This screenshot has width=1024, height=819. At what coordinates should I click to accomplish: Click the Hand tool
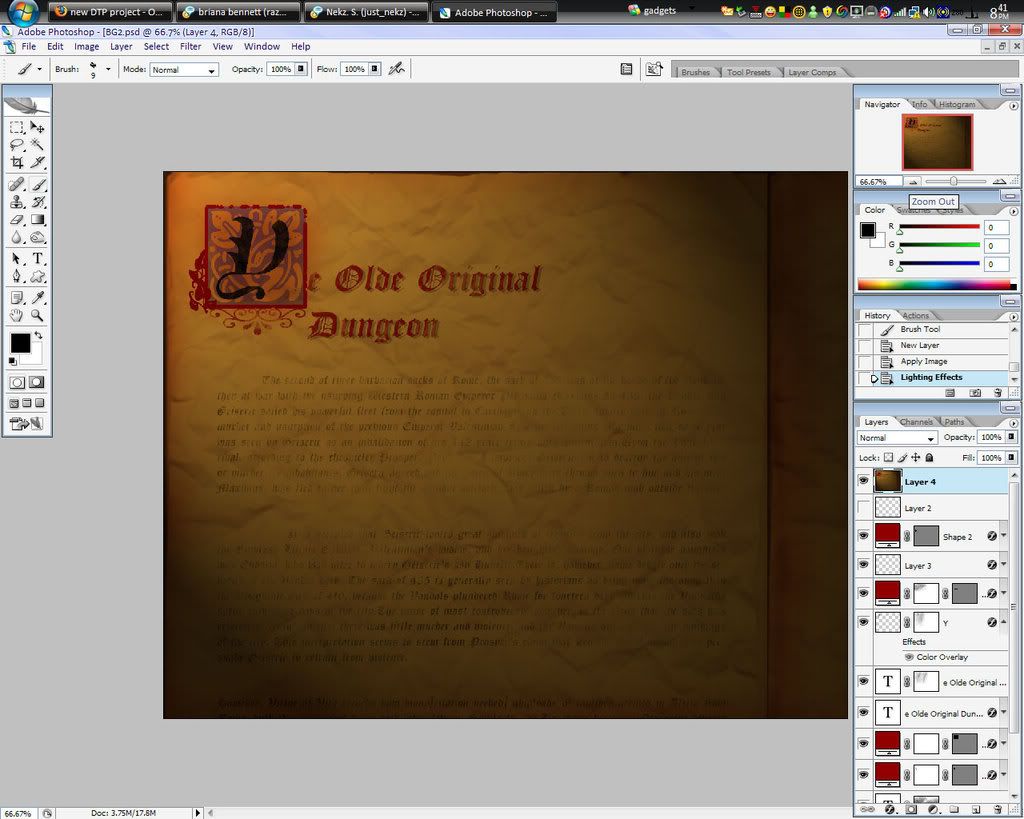[17, 315]
